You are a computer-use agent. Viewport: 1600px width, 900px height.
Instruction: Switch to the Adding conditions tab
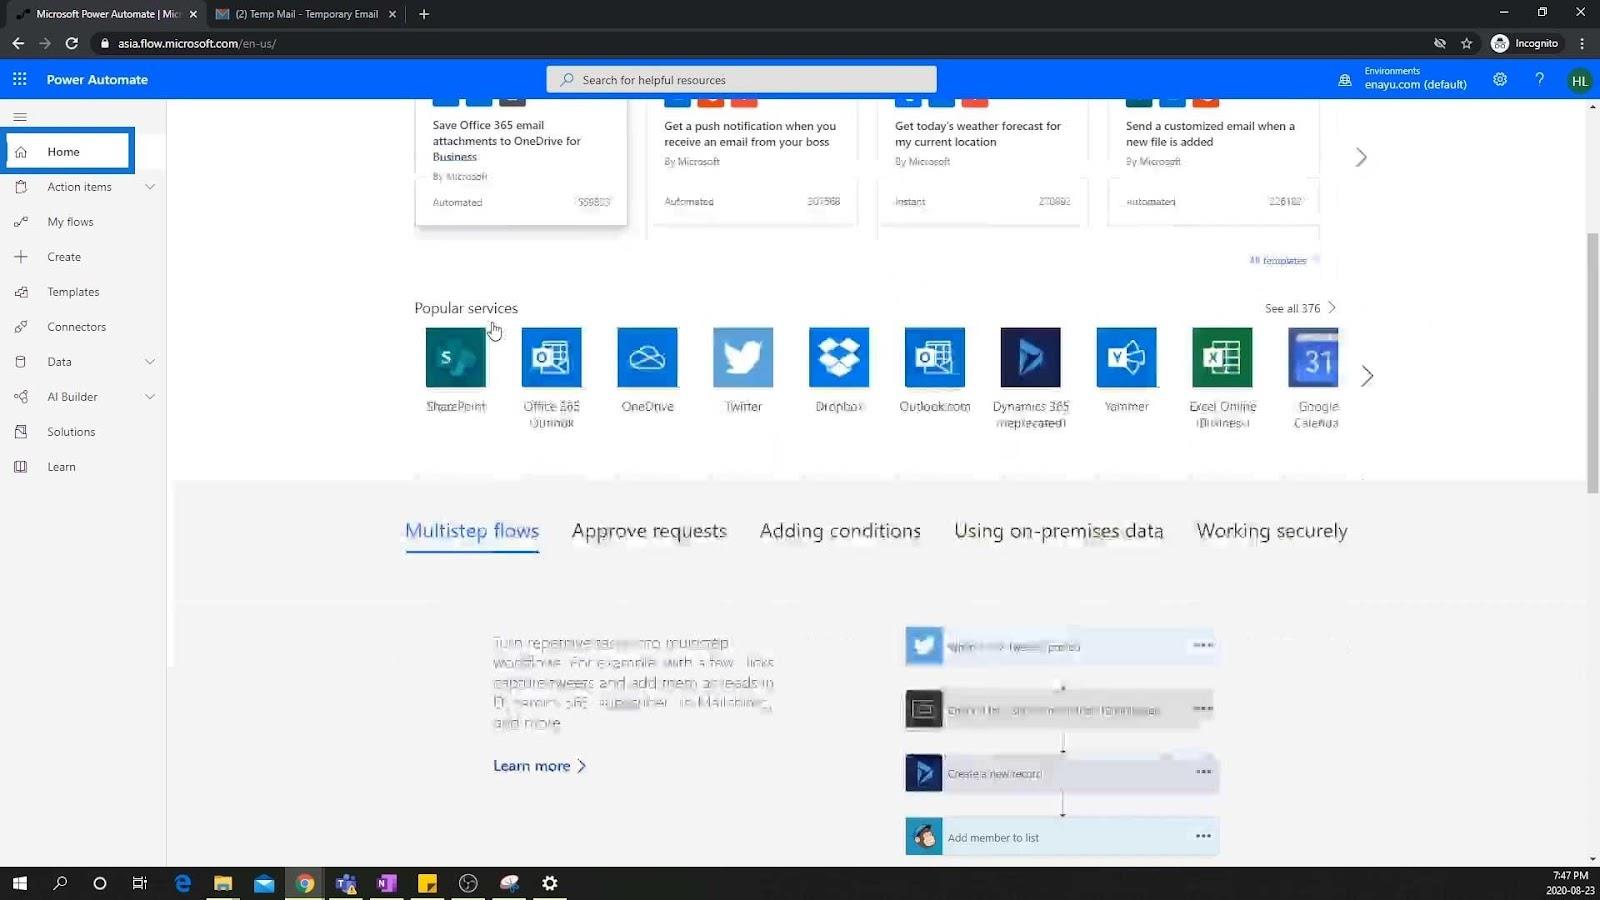[x=840, y=531]
